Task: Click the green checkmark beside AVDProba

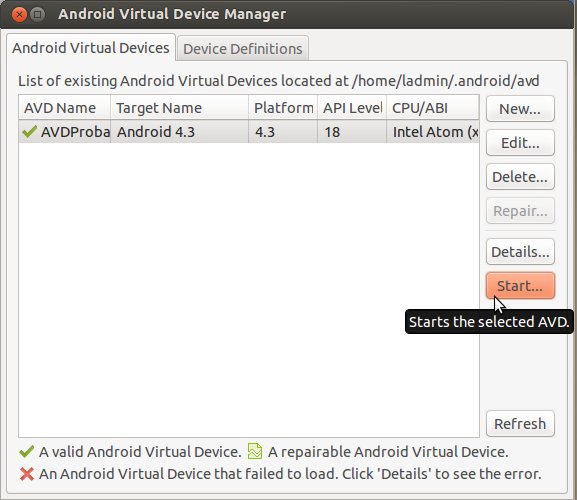Action: (29, 131)
